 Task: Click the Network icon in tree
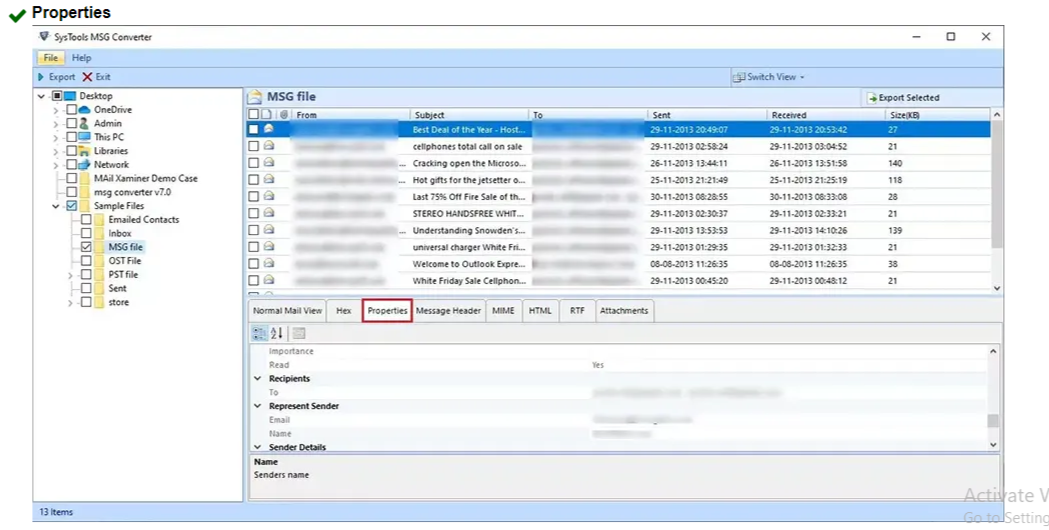[x=84, y=164]
